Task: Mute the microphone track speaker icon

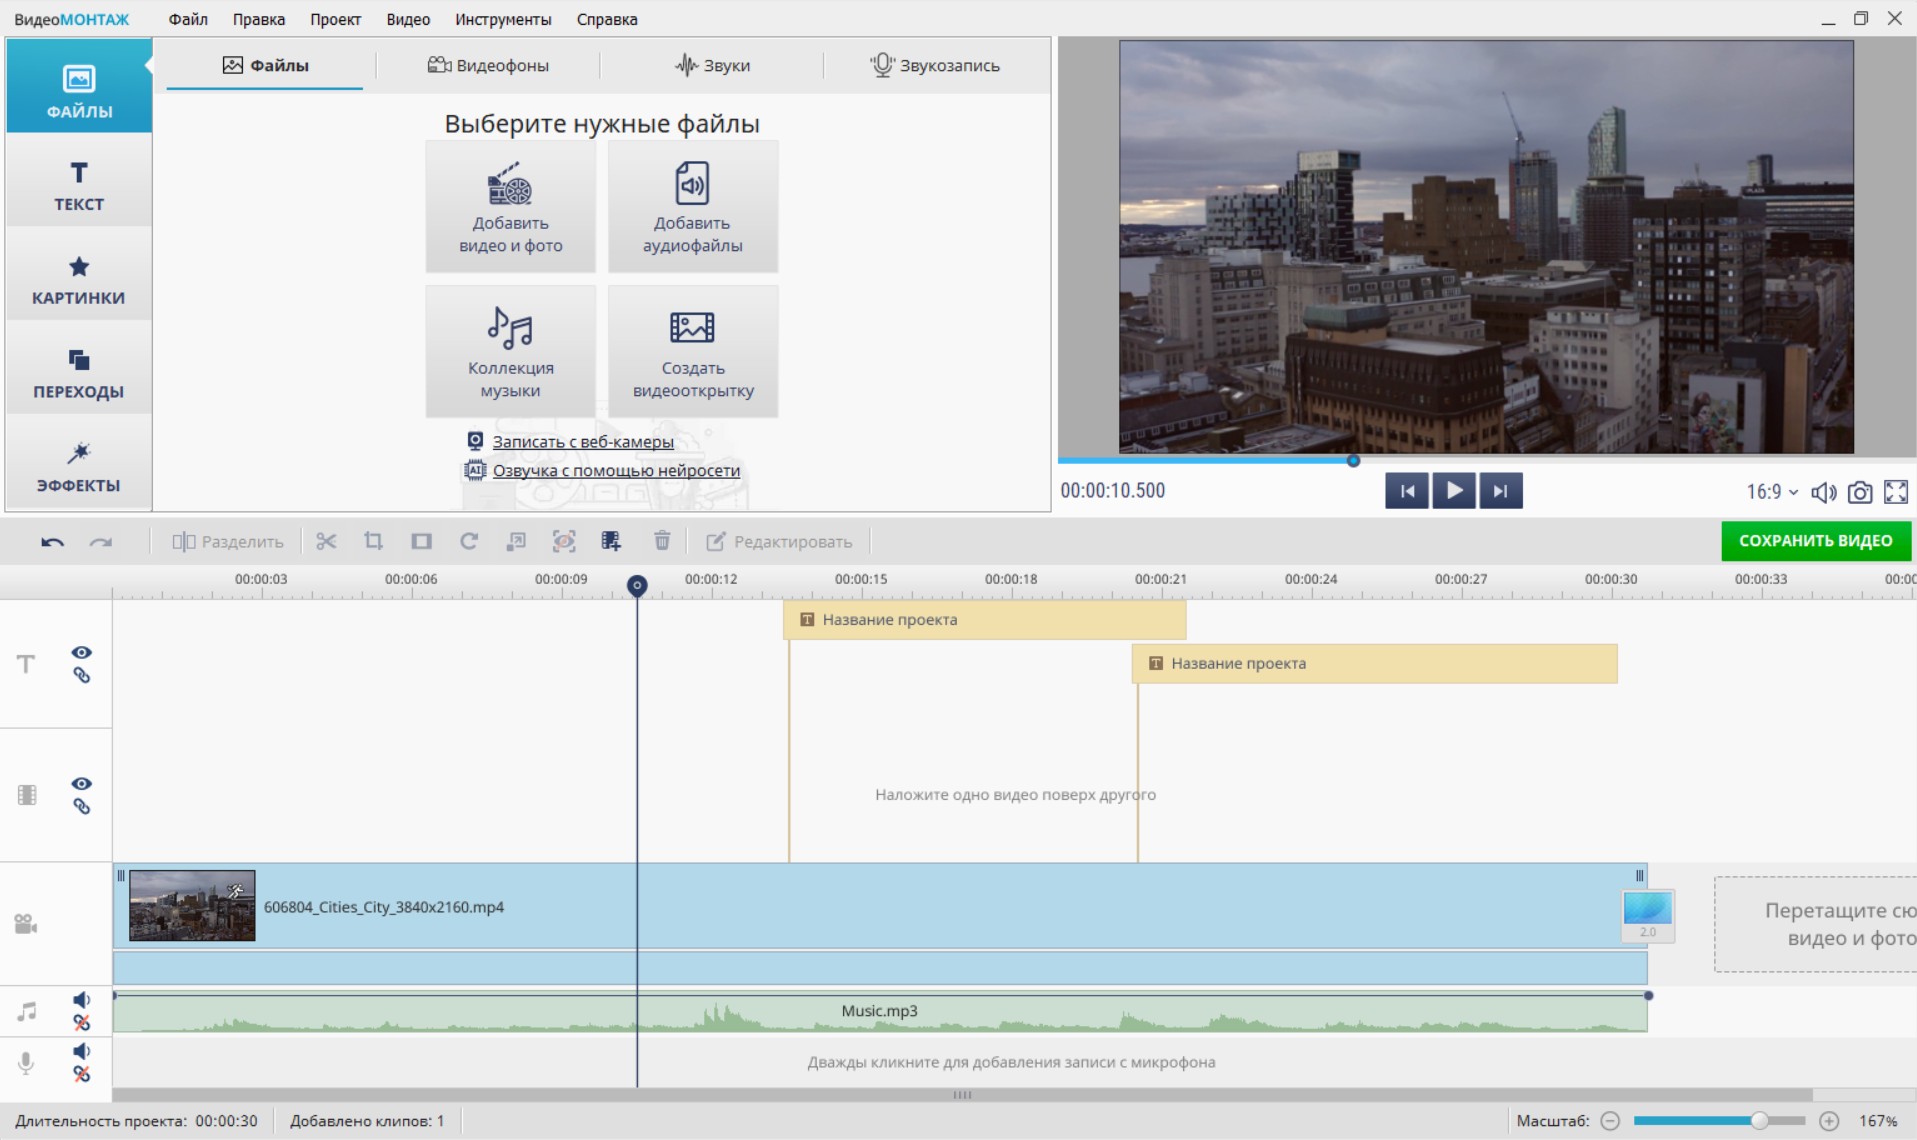Action: click(81, 1051)
